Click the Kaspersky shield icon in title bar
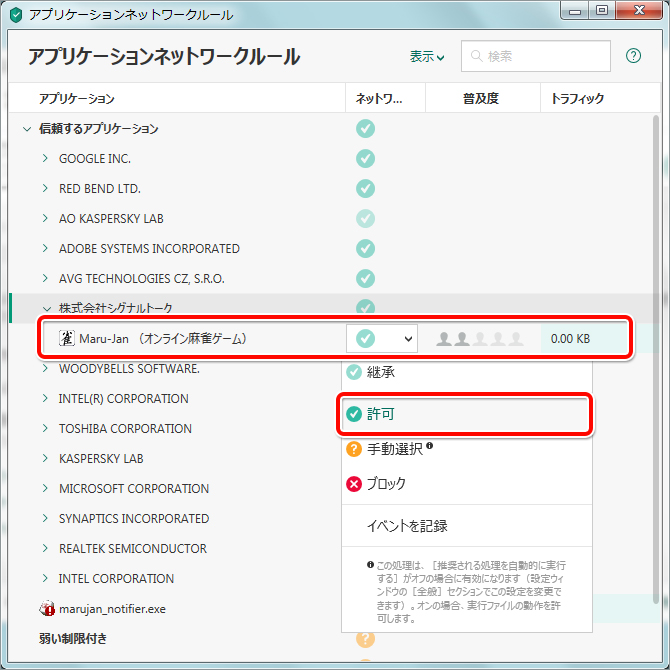 coord(16,15)
